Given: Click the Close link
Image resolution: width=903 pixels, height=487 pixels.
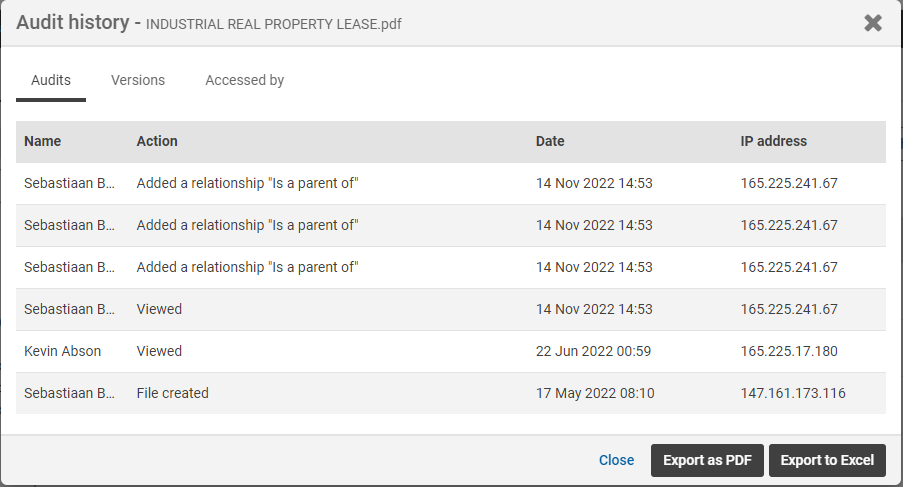Looking at the screenshot, I should [x=616, y=460].
